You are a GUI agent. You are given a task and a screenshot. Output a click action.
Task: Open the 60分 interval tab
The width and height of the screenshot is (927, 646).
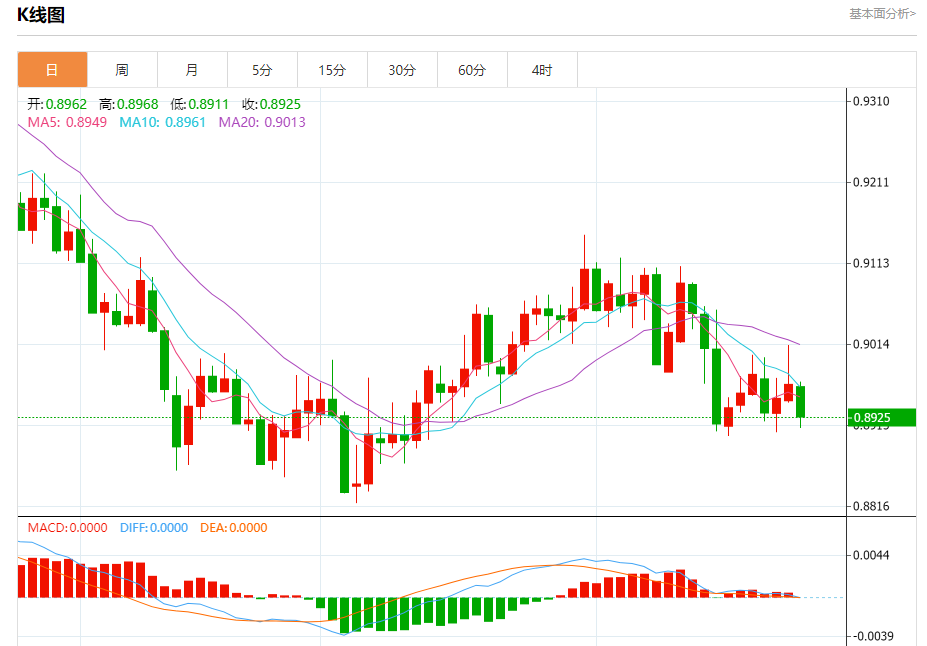click(472, 70)
